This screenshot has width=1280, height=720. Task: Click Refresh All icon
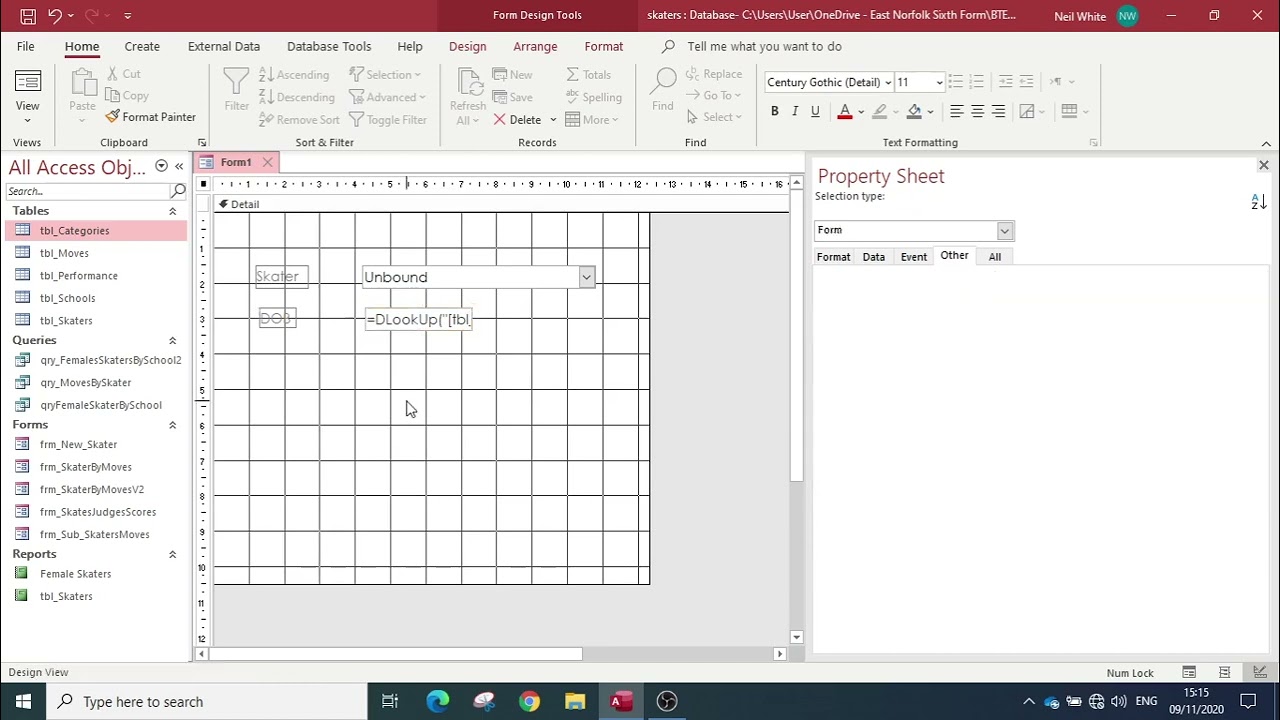[x=468, y=82]
